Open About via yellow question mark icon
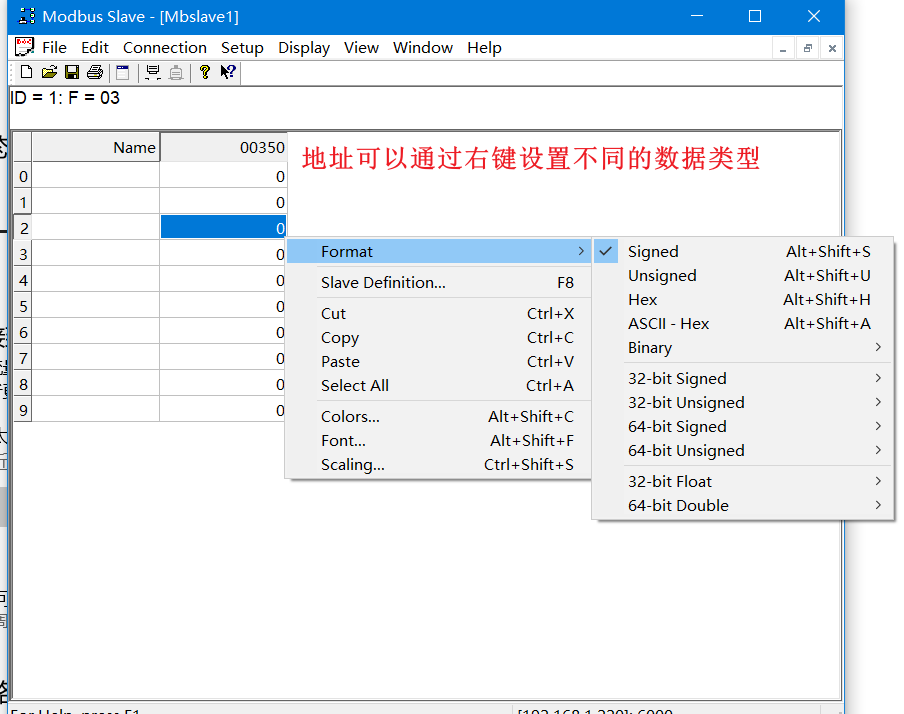904x714 pixels. 204,72
